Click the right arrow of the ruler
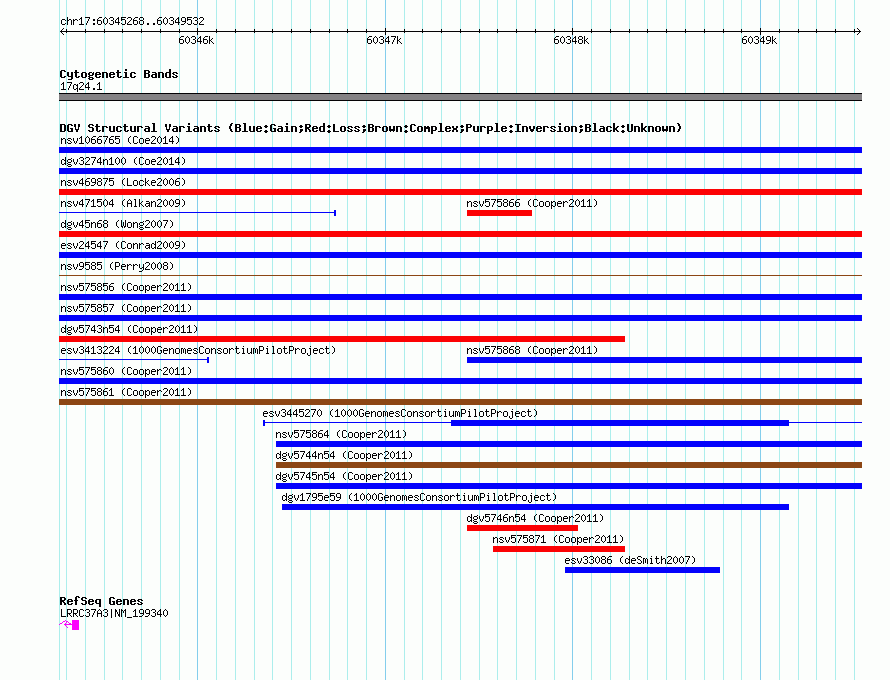The width and height of the screenshot is (890, 680). pyautogui.click(x=858, y=32)
